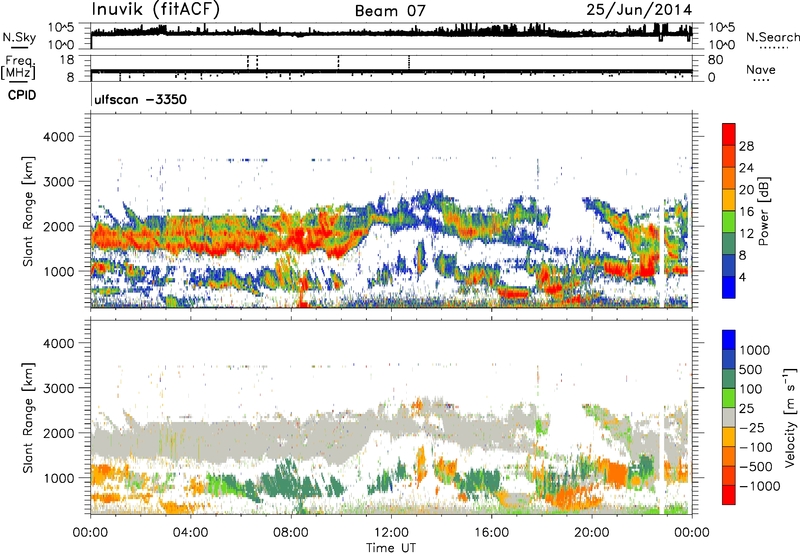The image size is (800, 554).
Task: Click the "100" velocity colorbar label
Action: click(x=751, y=389)
